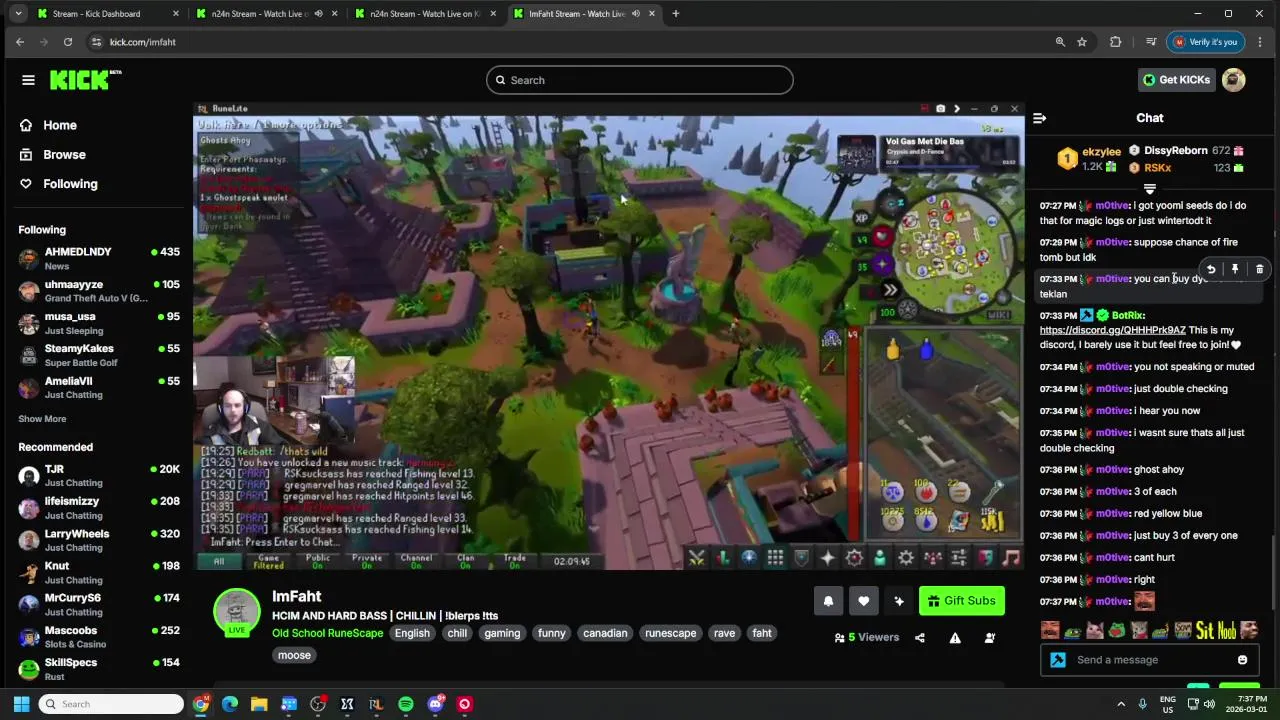The height and width of the screenshot is (720, 1280).
Task: Click the Verify it's you profile chip
Action: point(1205,42)
